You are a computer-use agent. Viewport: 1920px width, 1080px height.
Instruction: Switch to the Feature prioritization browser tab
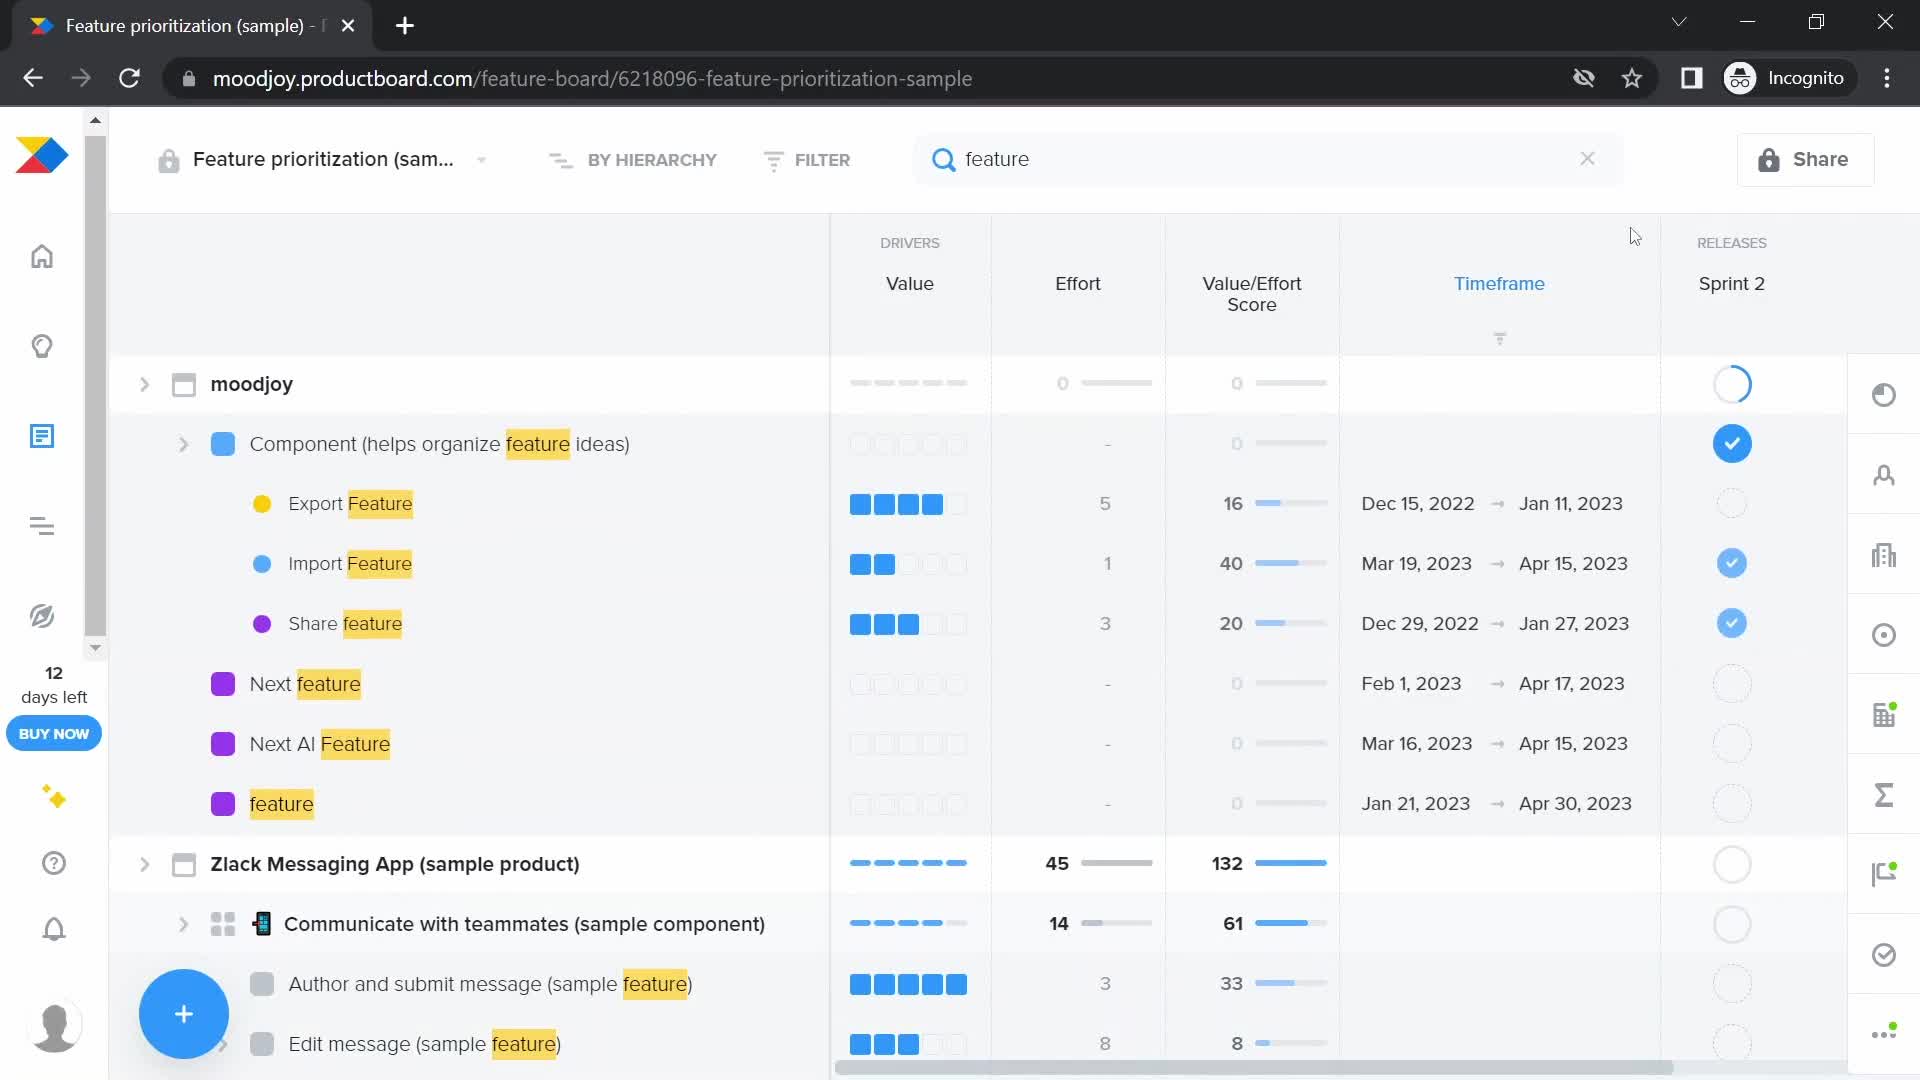pos(192,25)
